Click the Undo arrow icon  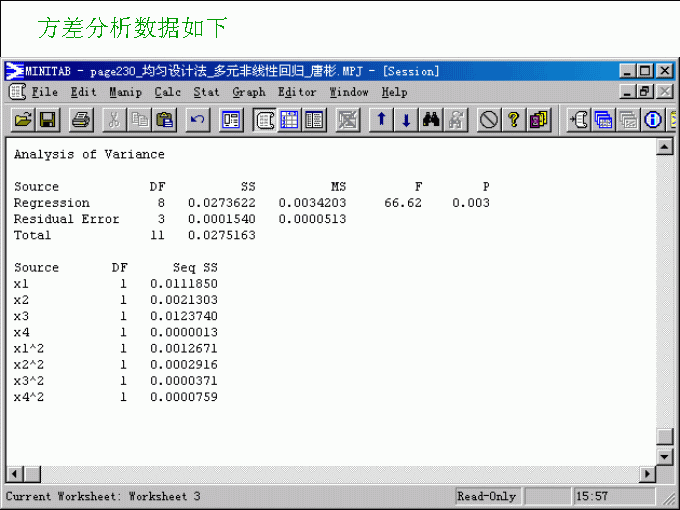click(198, 120)
